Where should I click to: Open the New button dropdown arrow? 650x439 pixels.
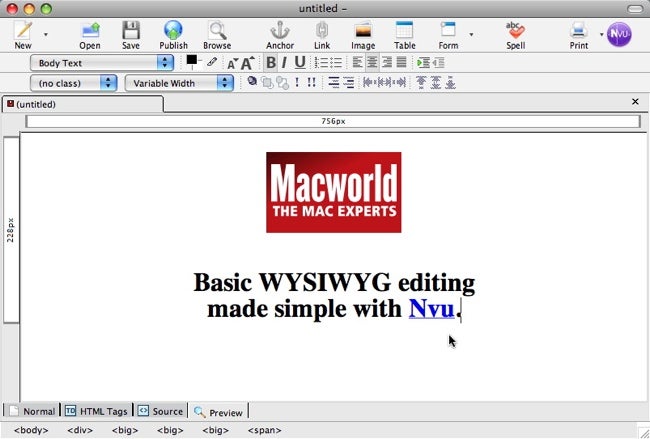pyautogui.click(x=46, y=34)
